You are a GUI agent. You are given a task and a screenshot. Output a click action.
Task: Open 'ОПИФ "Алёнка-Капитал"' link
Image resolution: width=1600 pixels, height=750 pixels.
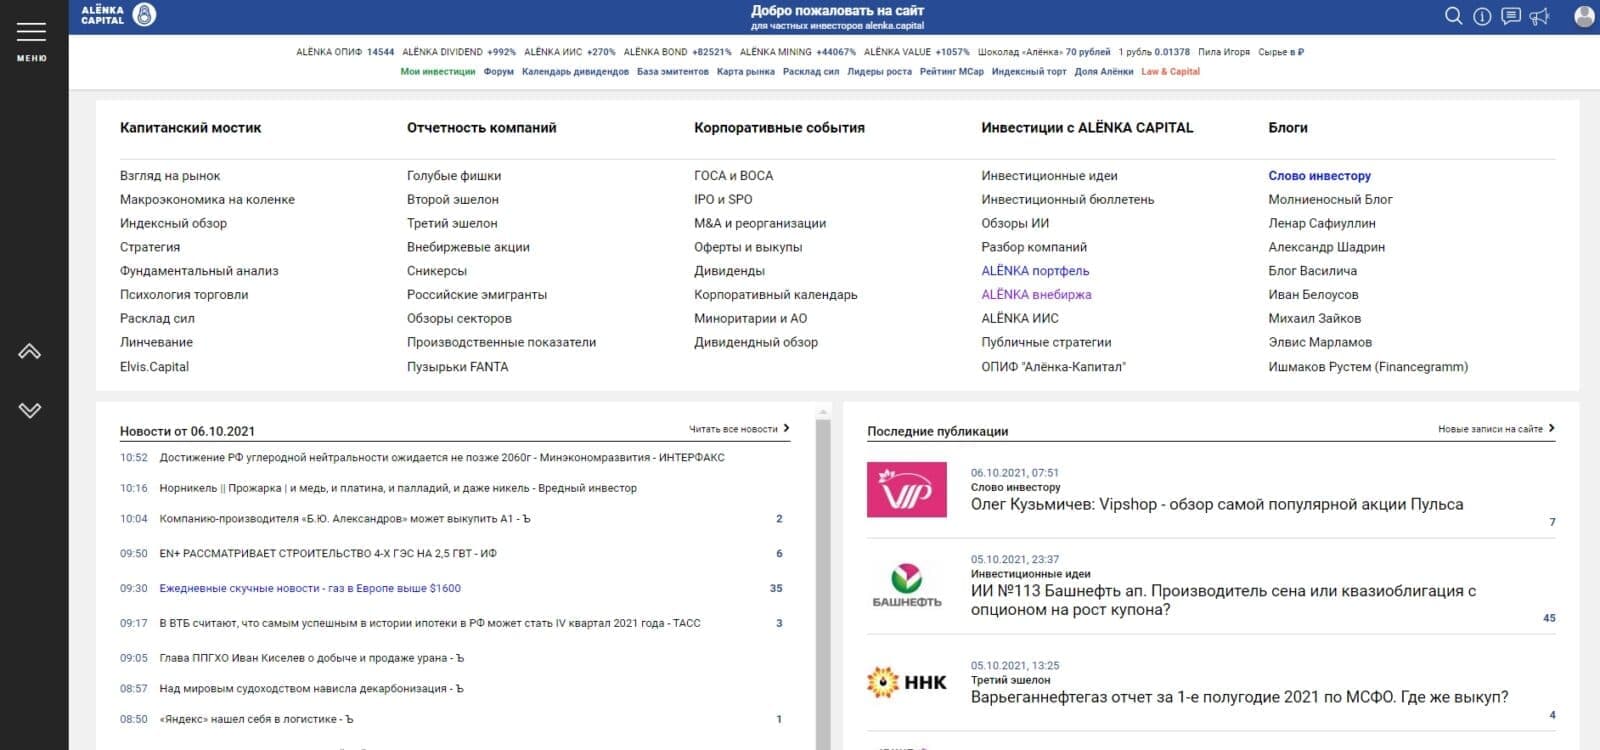(1053, 367)
